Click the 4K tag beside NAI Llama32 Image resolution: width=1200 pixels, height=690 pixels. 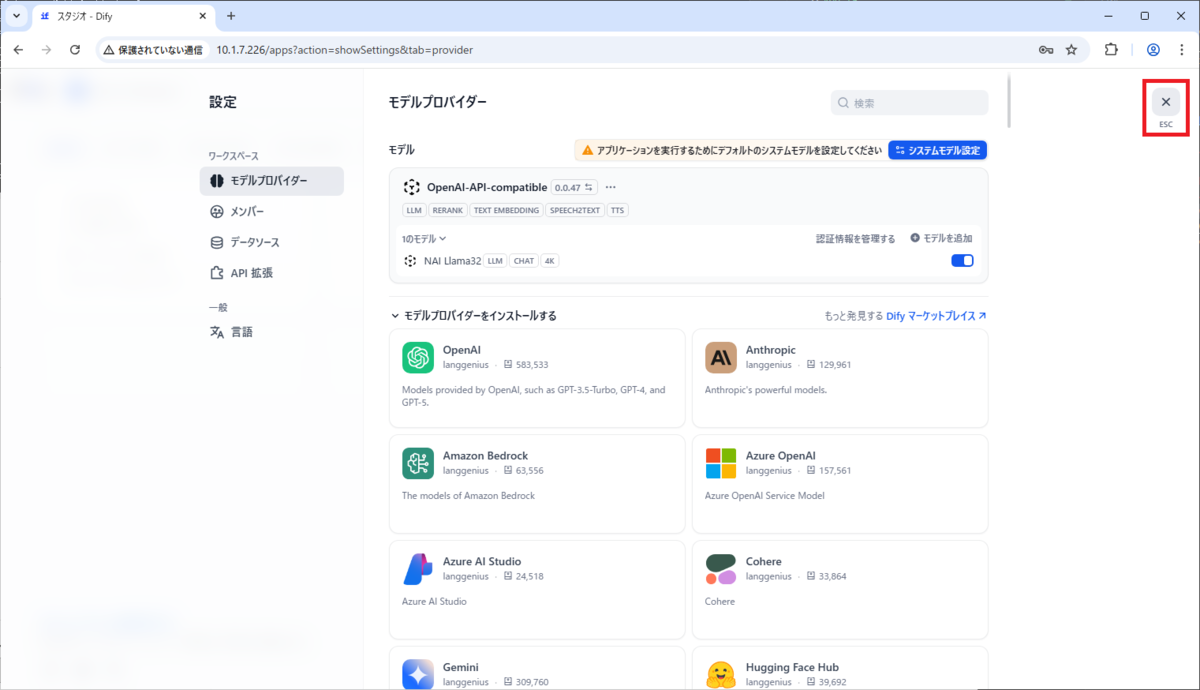(550, 261)
